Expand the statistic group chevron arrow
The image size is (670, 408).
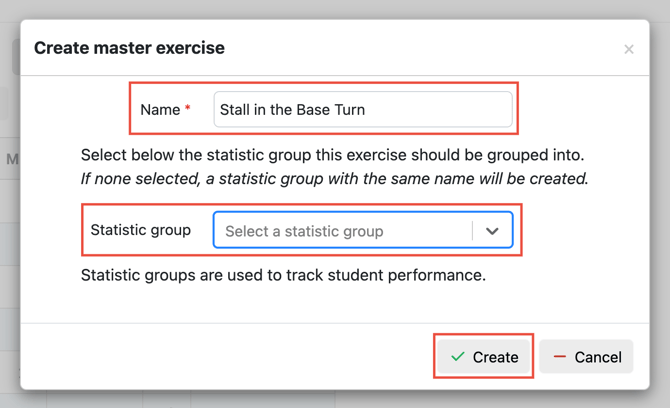point(492,231)
